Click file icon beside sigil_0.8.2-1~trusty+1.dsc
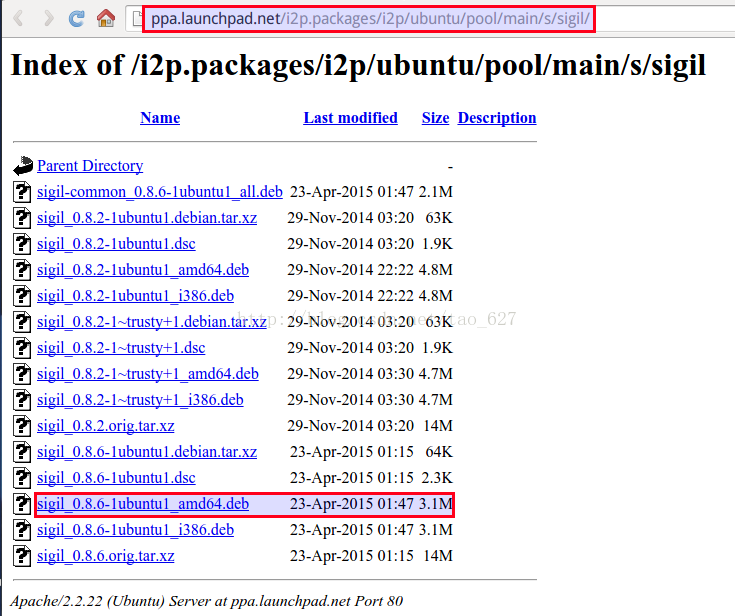Viewport: 735px width, 616px height. (22, 348)
